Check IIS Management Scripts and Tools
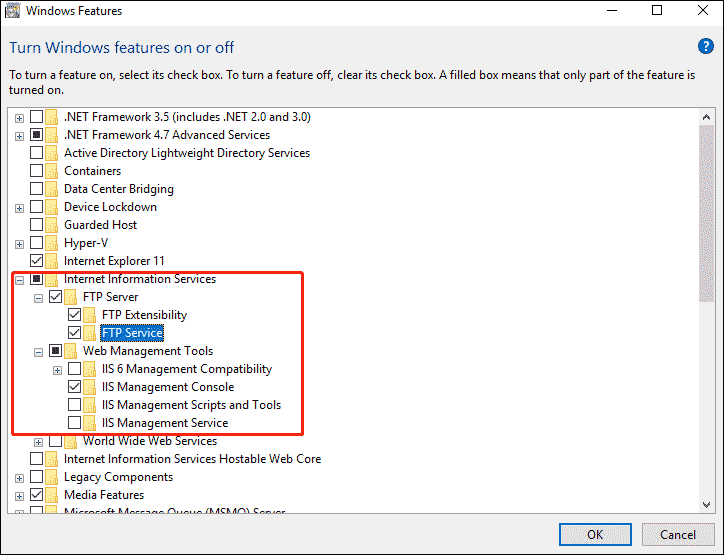The width and height of the screenshot is (724, 555). (74, 404)
